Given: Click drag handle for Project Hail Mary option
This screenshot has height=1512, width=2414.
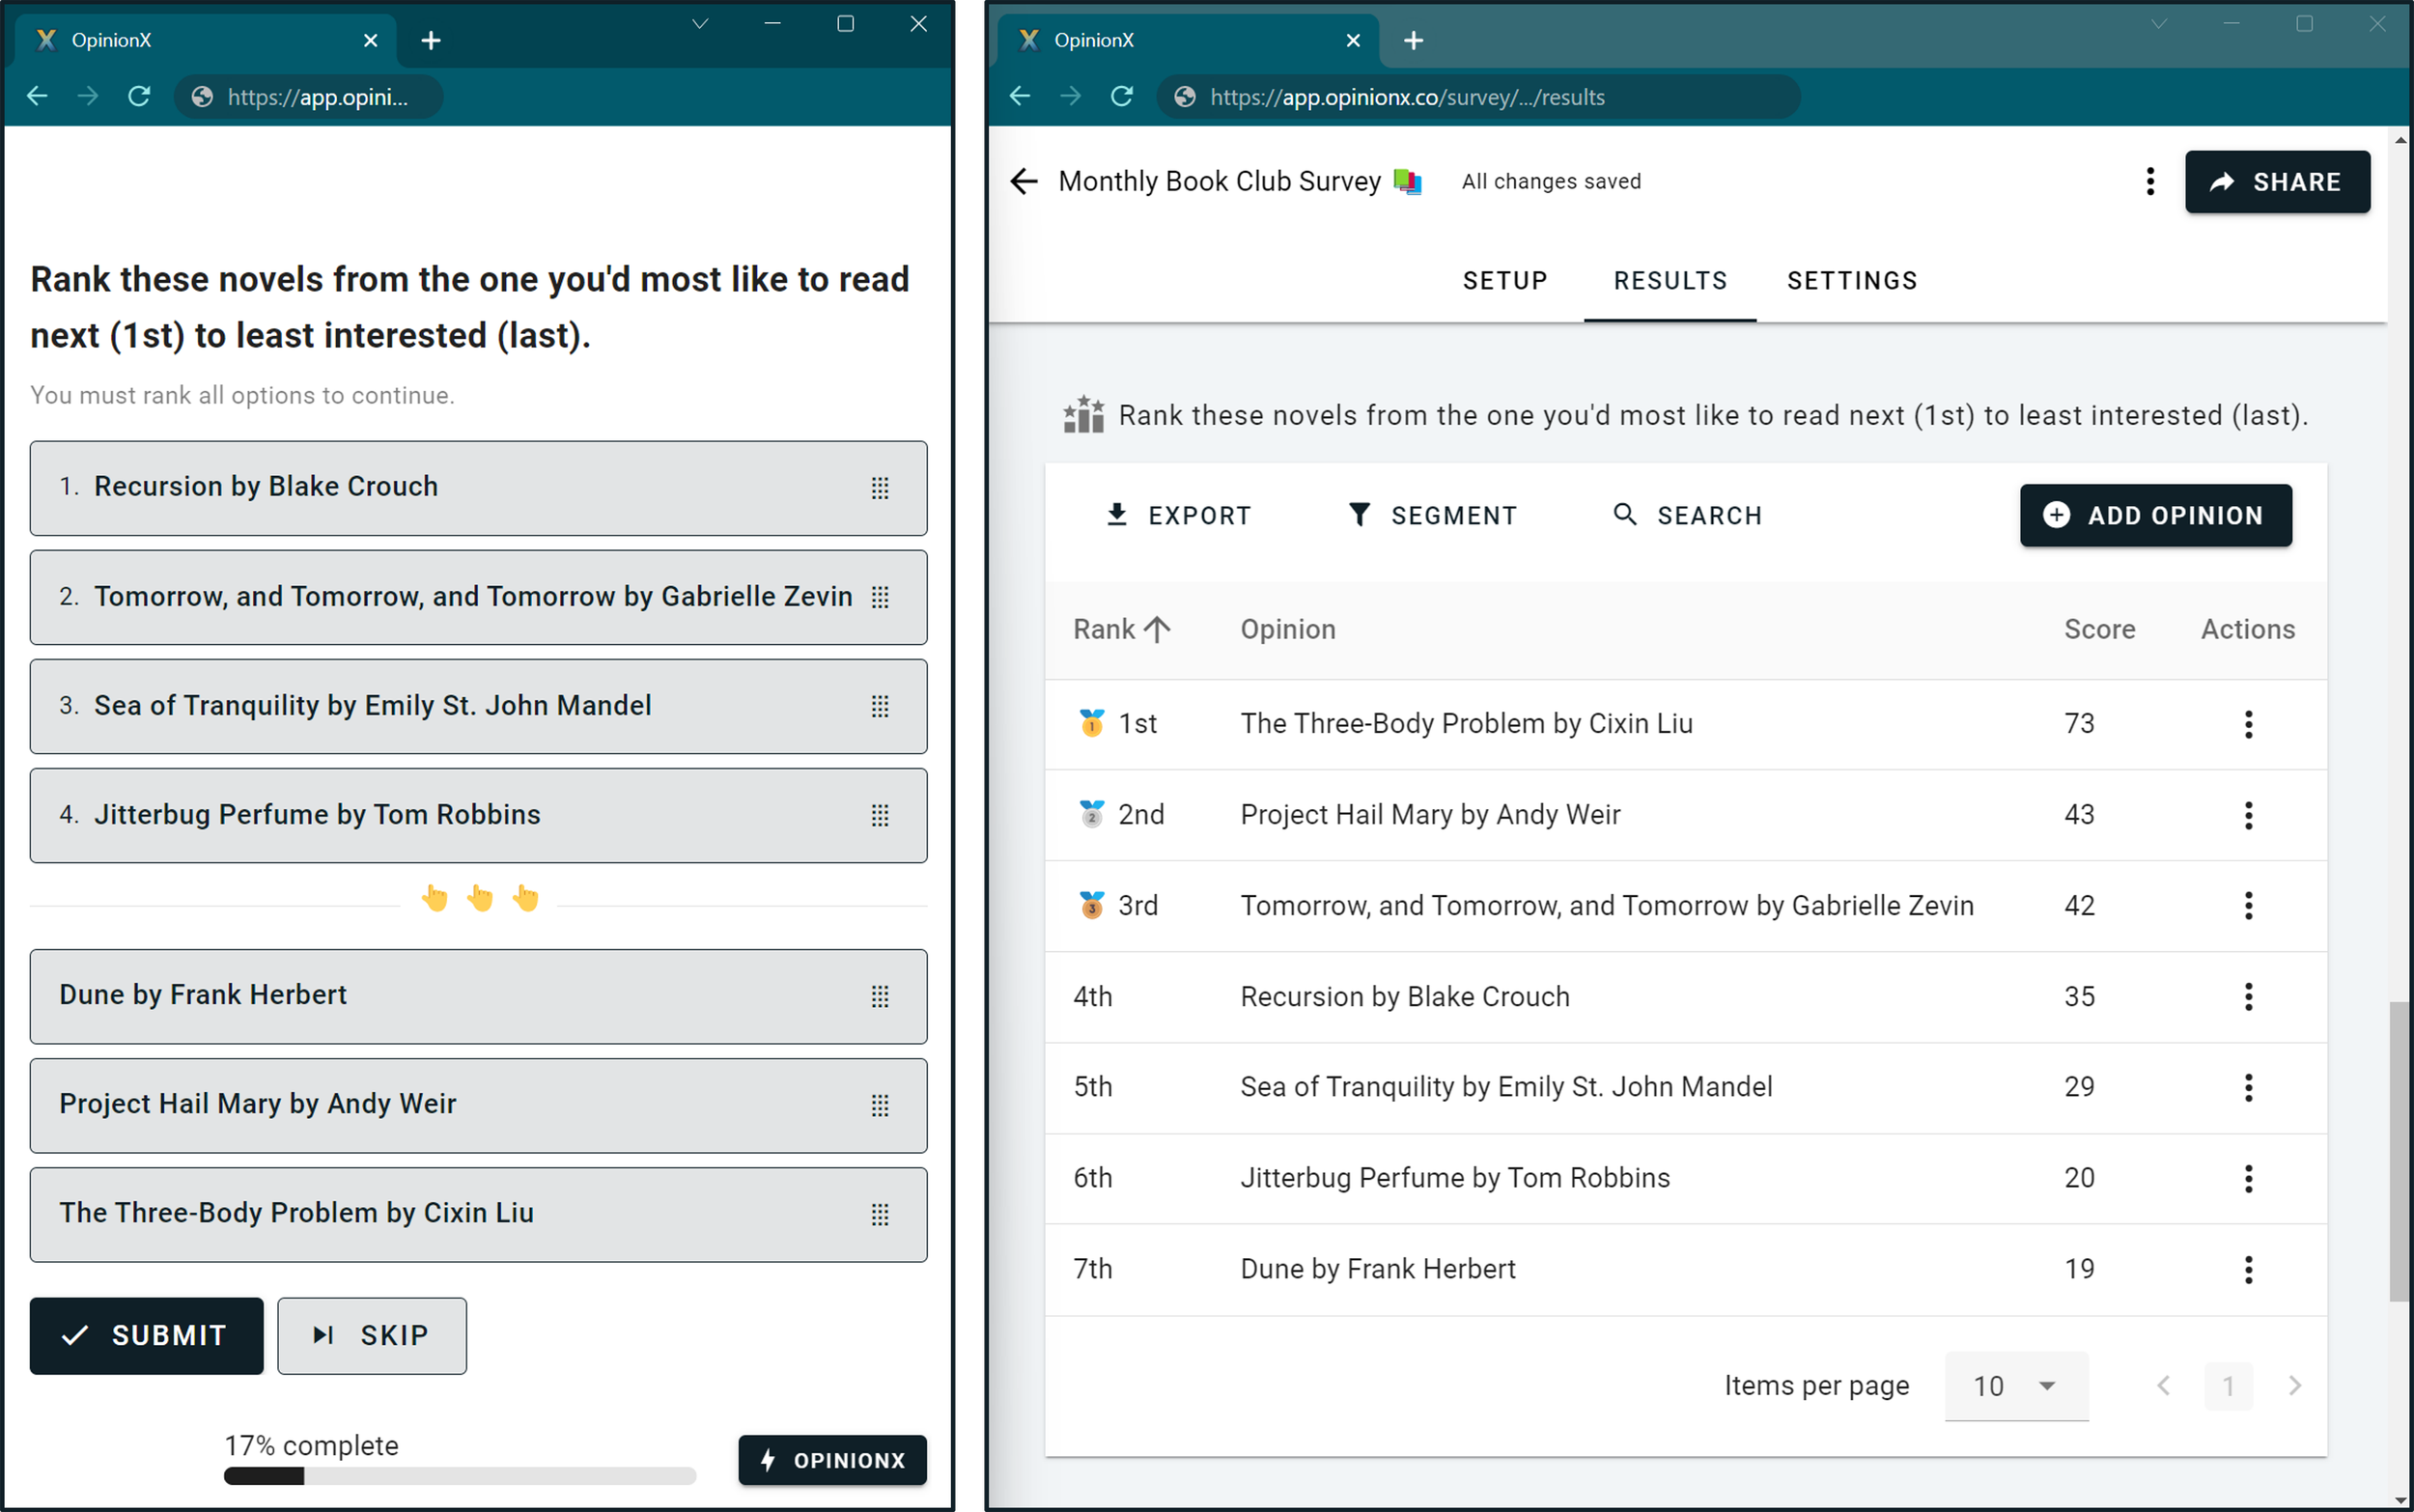Looking at the screenshot, I should (x=879, y=1105).
